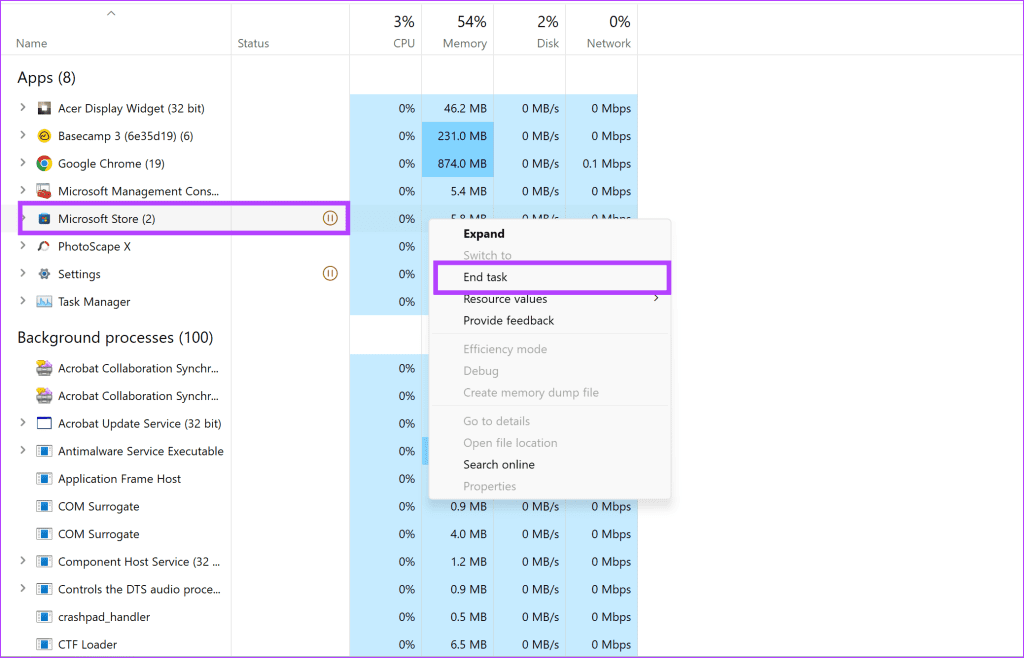The height and width of the screenshot is (658, 1024).
Task: Click the collapse chevron above the Name column
Action: [x=110, y=13]
